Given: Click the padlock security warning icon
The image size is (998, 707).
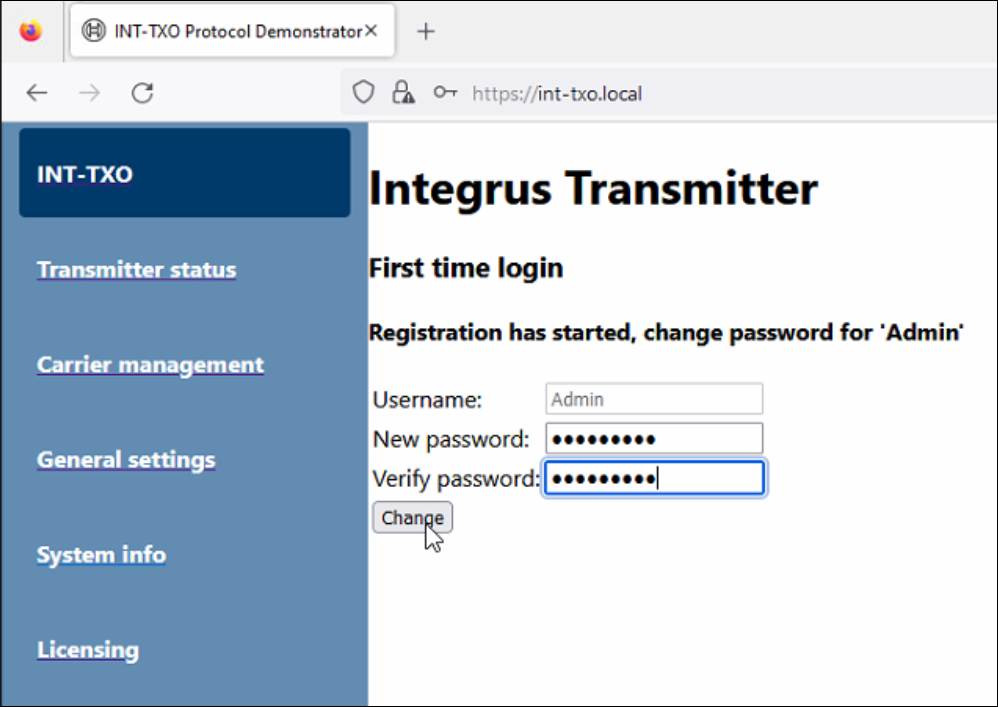Looking at the screenshot, I should pos(403,93).
